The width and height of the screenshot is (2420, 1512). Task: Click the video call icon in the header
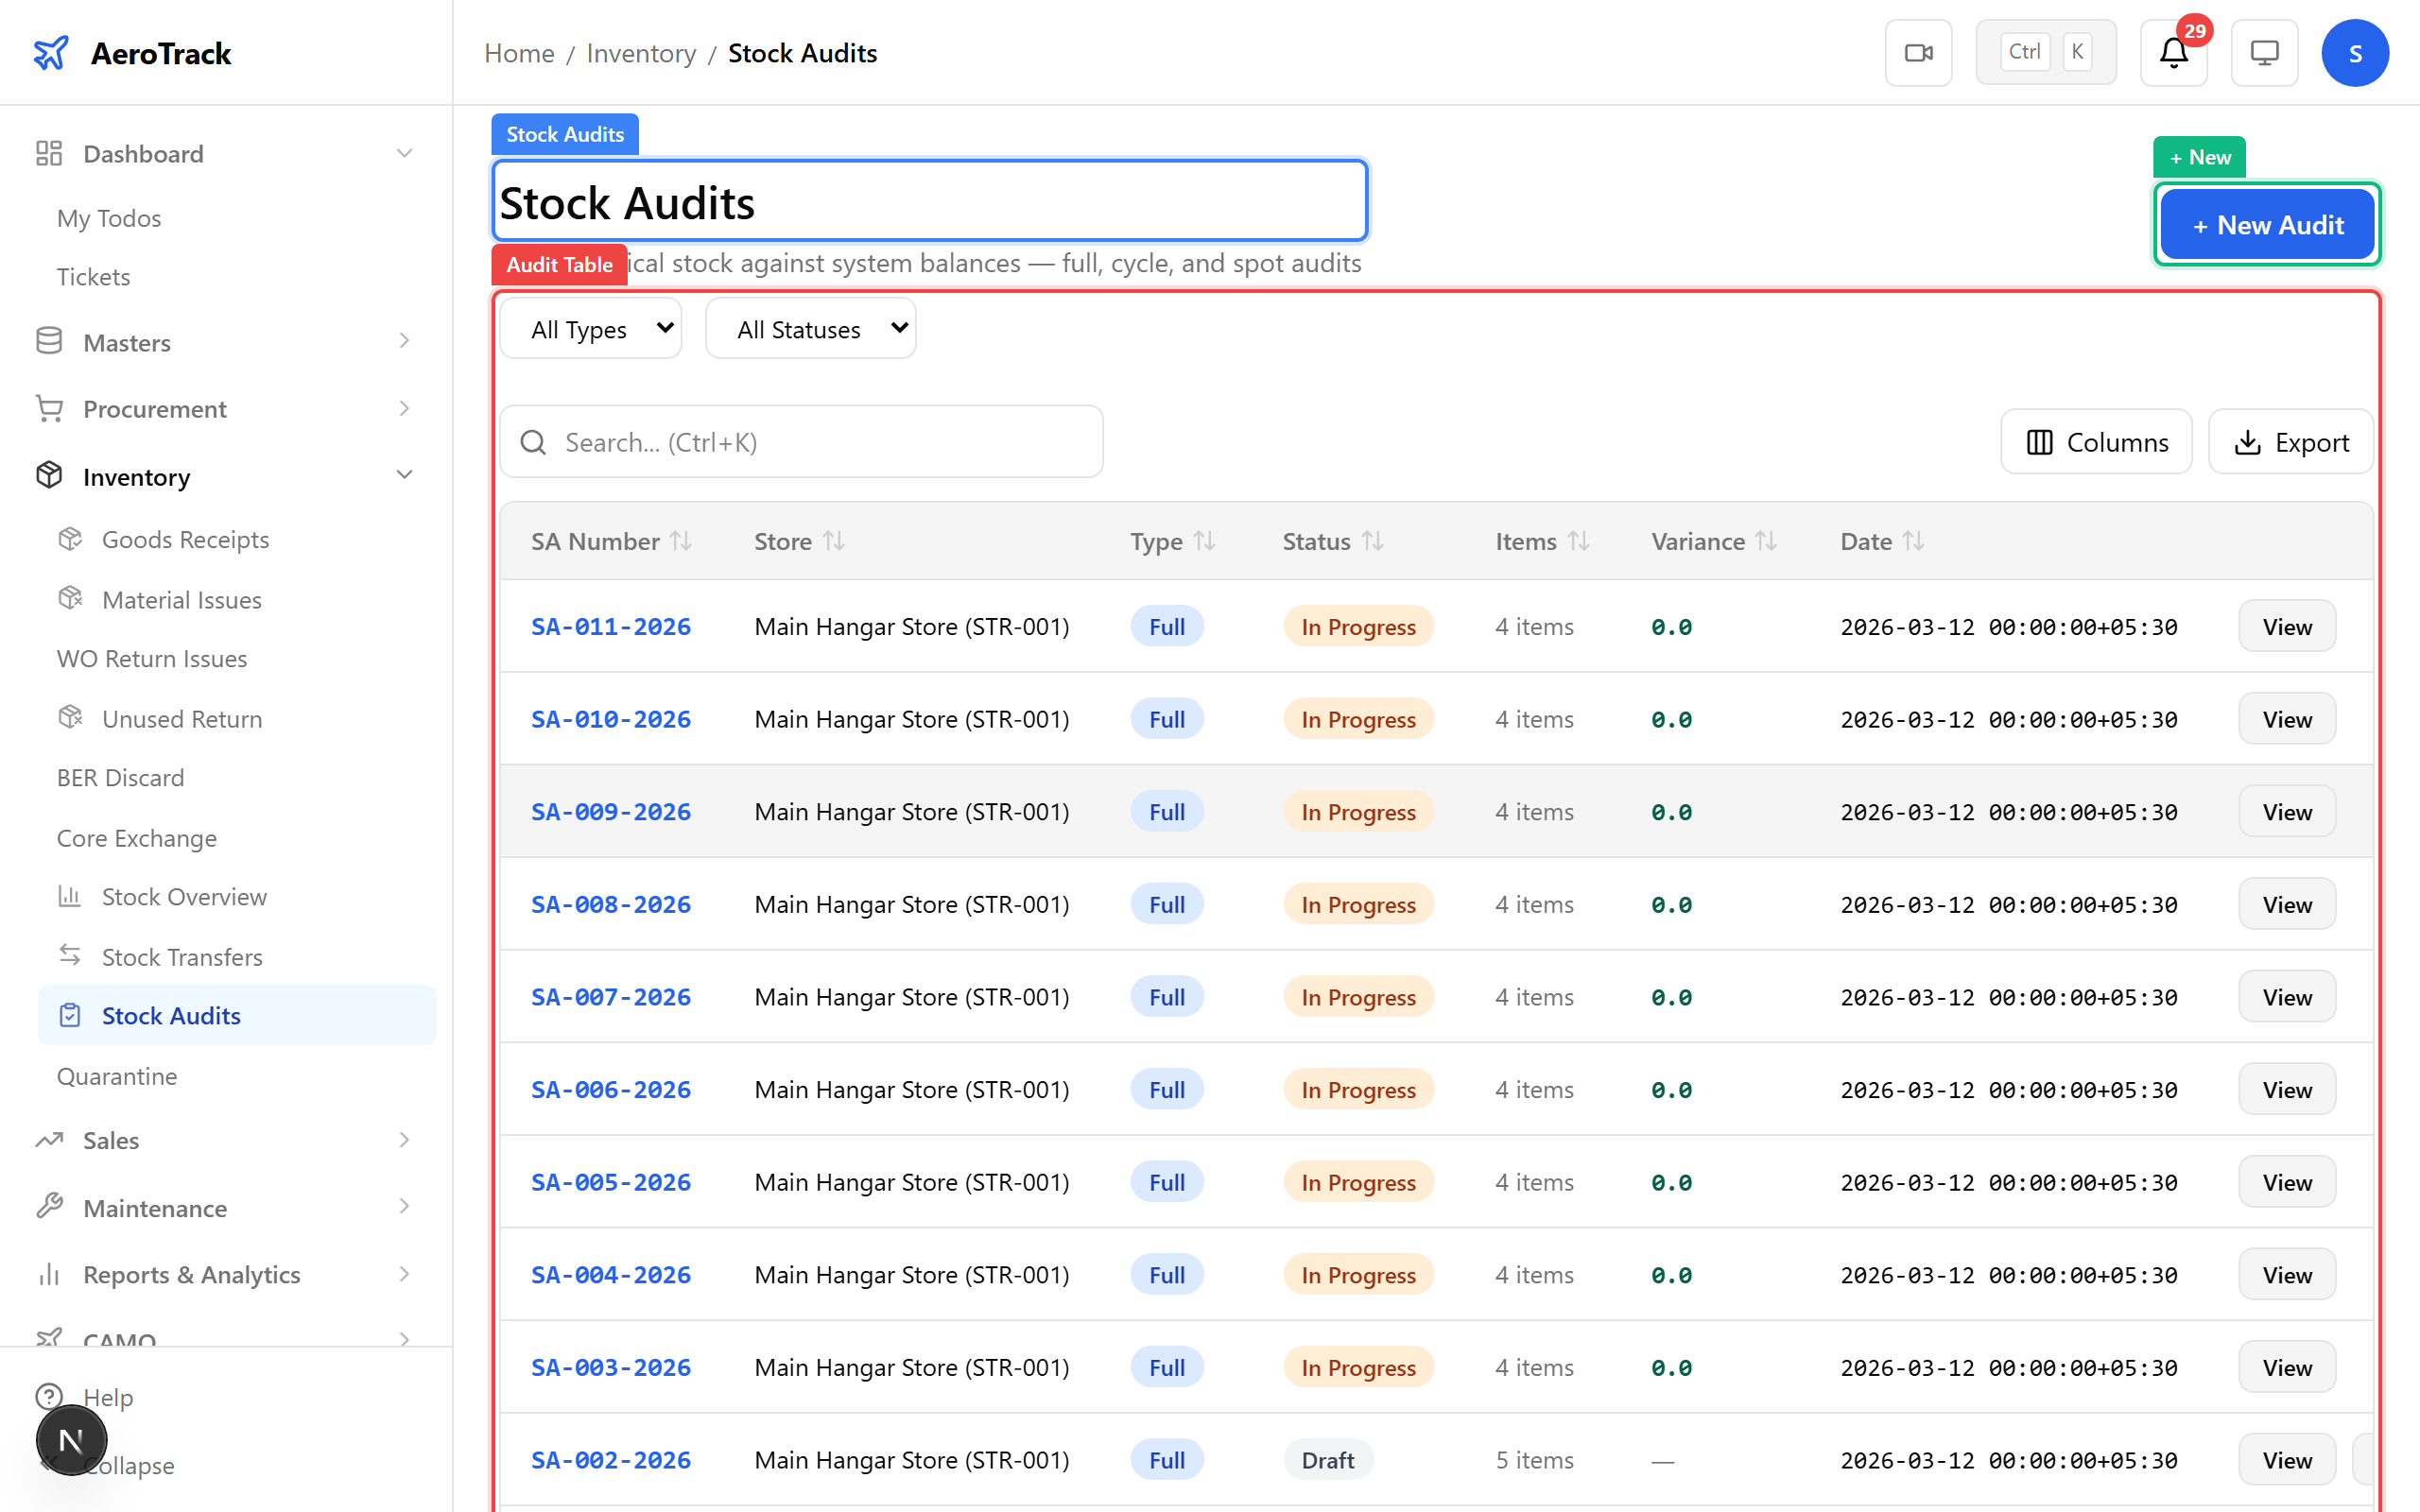(1918, 52)
